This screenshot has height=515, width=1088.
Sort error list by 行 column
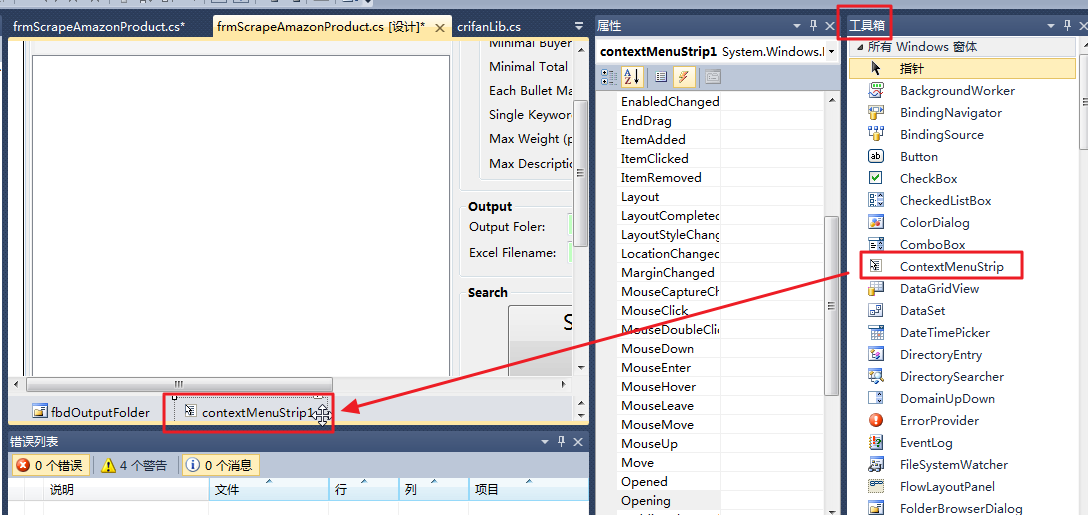tap(364, 490)
